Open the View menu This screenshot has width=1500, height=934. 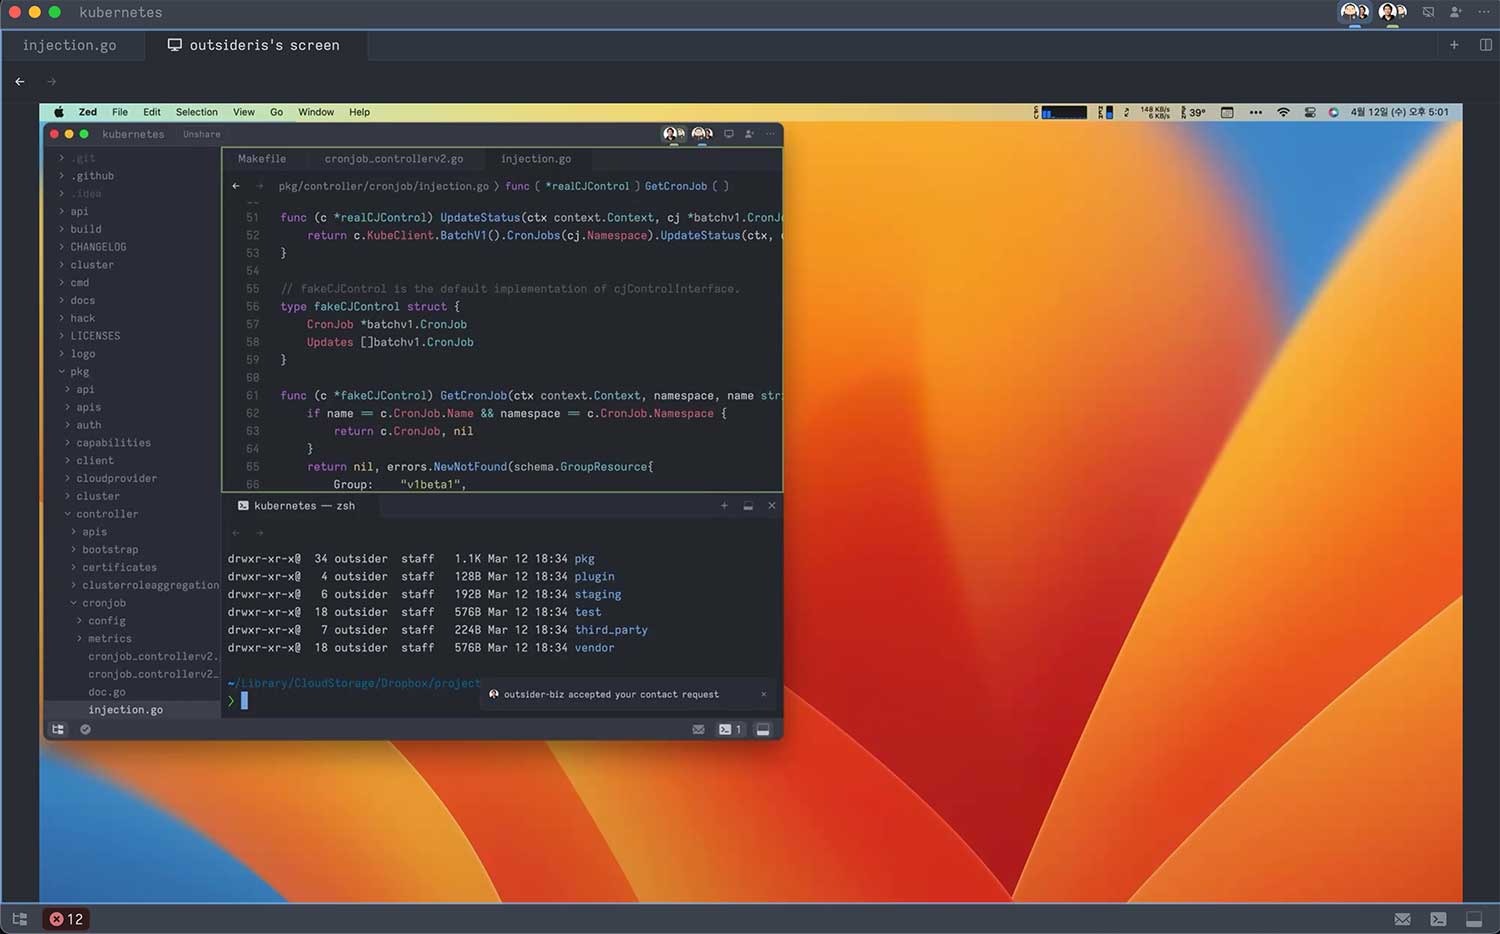point(244,112)
